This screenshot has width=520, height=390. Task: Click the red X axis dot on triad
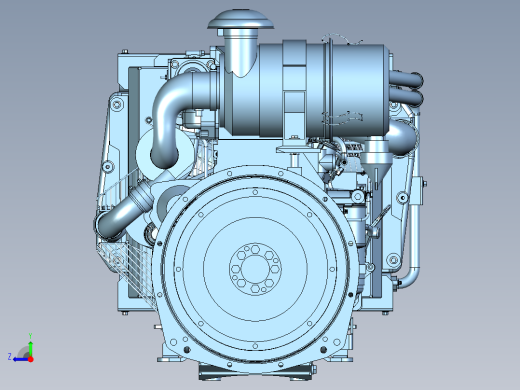[x=31, y=359]
